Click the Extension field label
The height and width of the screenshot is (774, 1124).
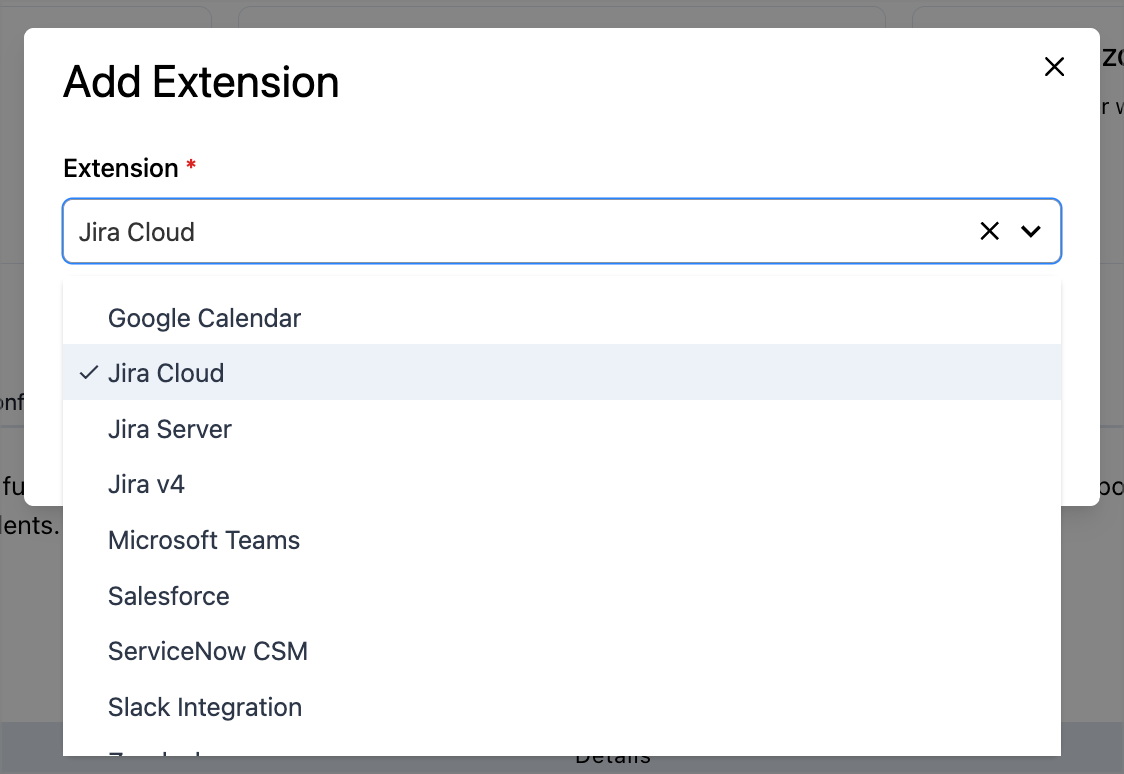click(x=121, y=168)
